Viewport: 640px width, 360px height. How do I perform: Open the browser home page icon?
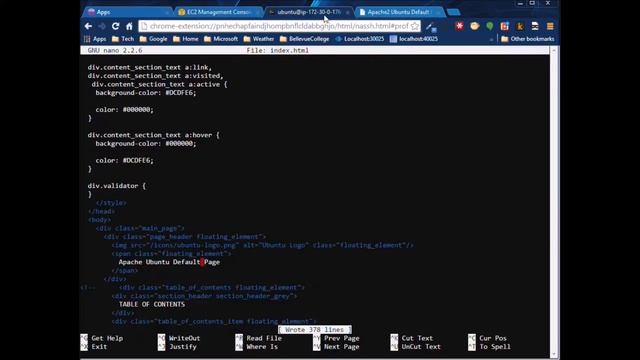point(129,26)
